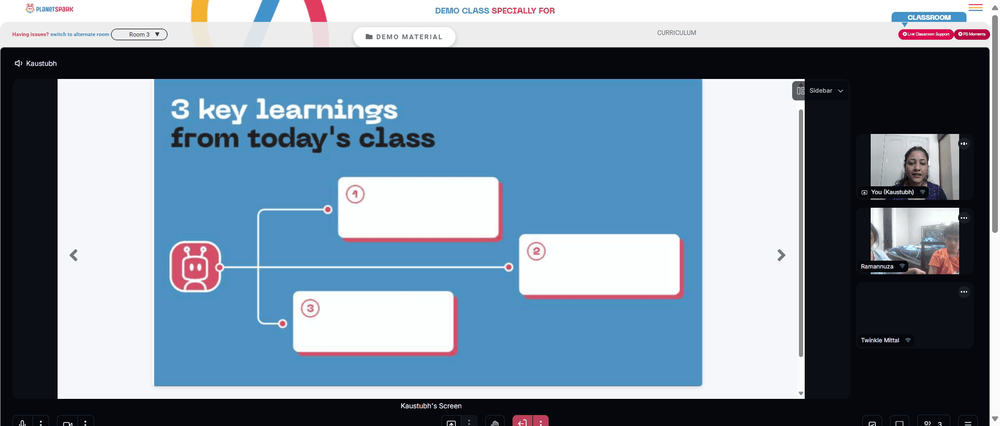Click the shared screen vertical scrollbar

[x=801, y=233]
